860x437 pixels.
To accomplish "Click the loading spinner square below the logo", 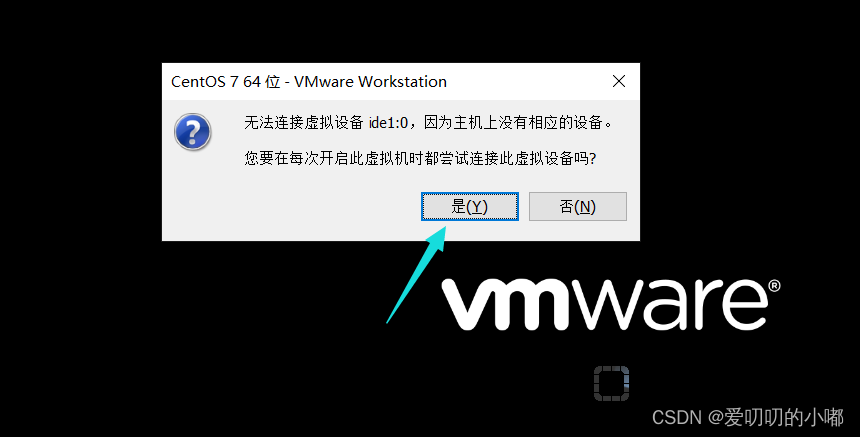I will pos(612,383).
